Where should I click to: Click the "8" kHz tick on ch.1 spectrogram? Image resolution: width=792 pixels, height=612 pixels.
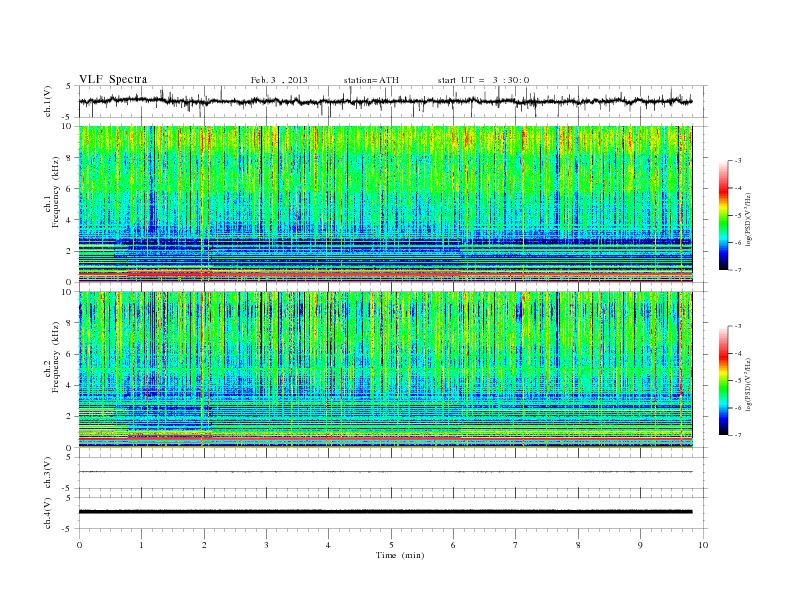click(x=69, y=158)
